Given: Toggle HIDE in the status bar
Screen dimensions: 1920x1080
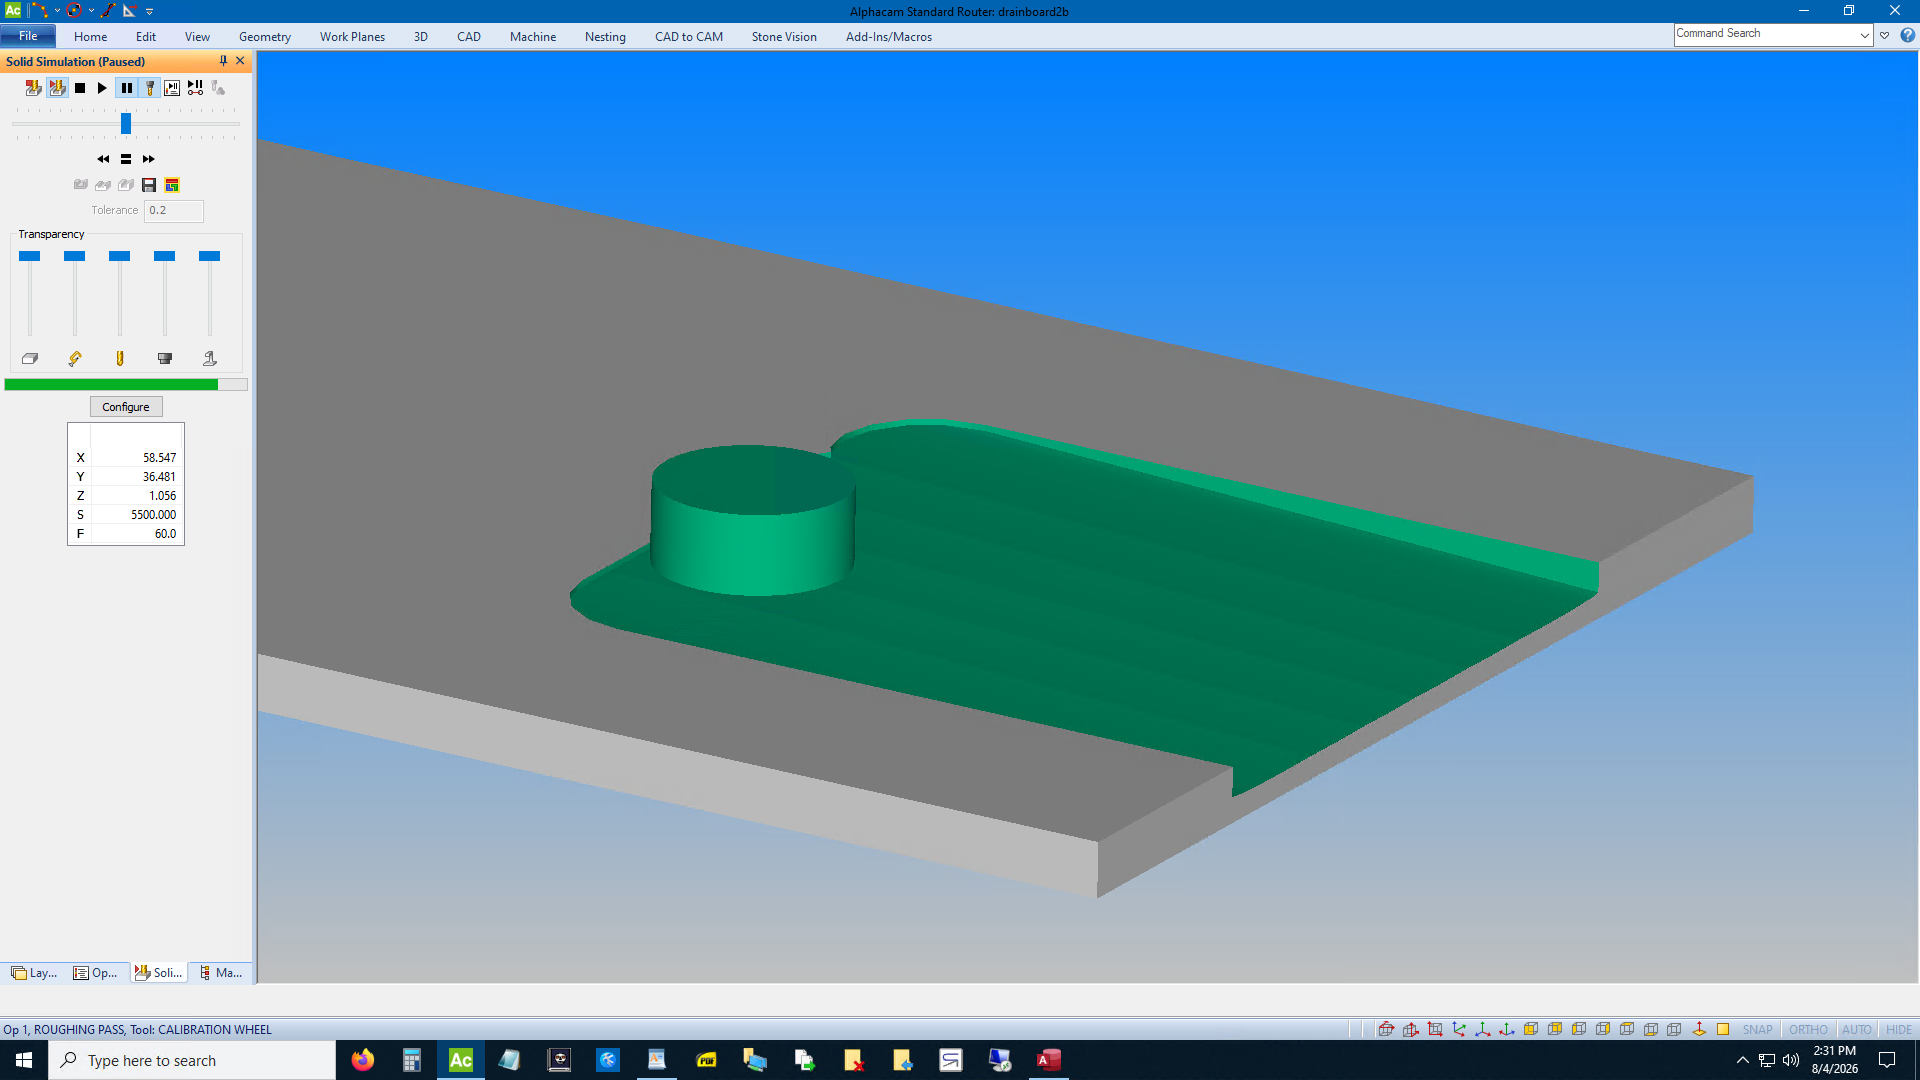Looking at the screenshot, I should (1898, 1030).
